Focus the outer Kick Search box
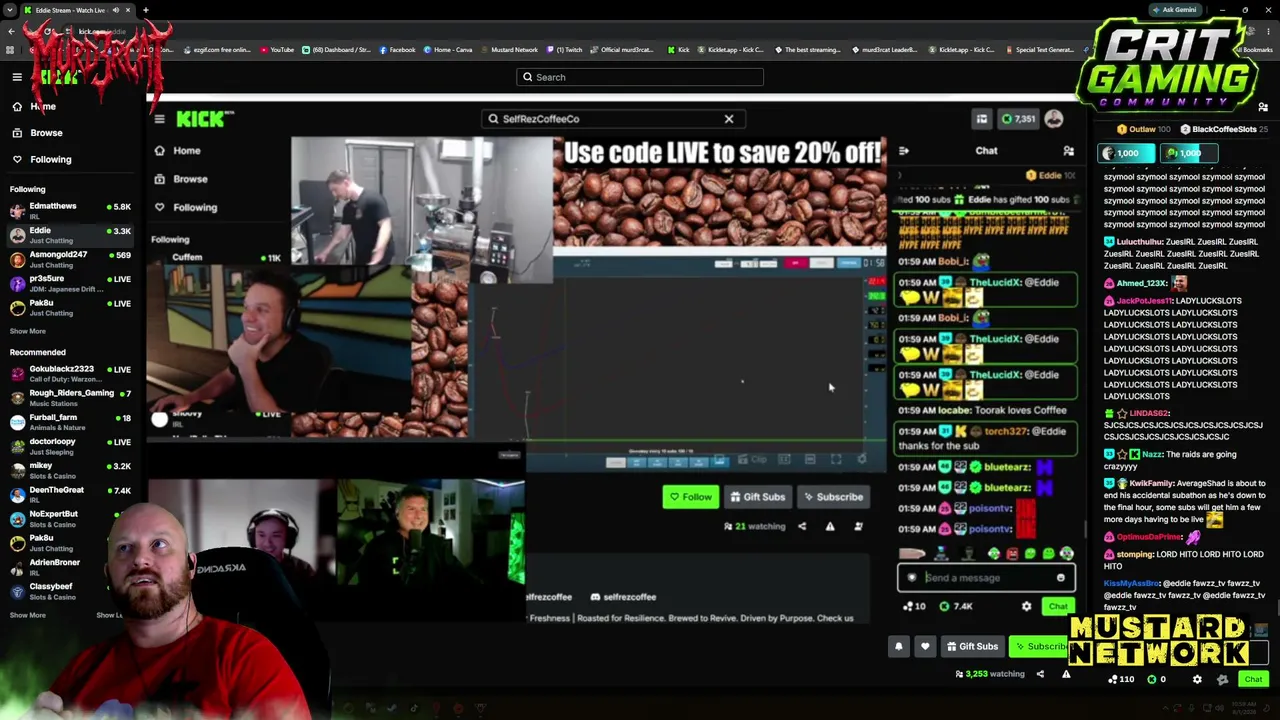The image size is (1280, 720). coord(640,77)
